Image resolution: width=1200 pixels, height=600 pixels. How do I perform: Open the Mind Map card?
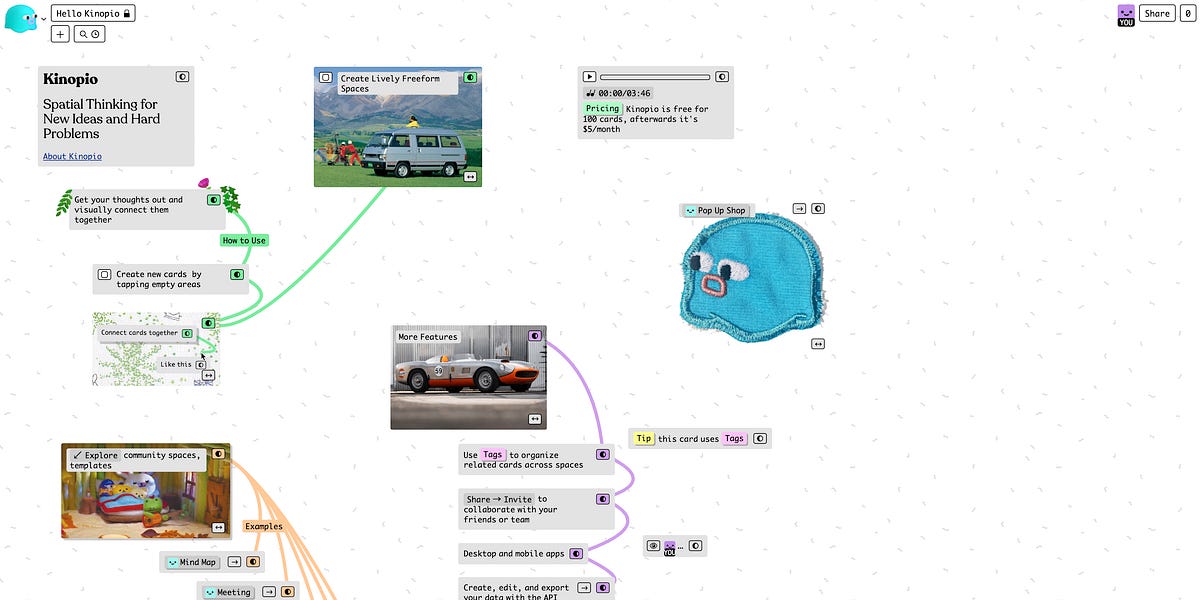coord(191,562)
